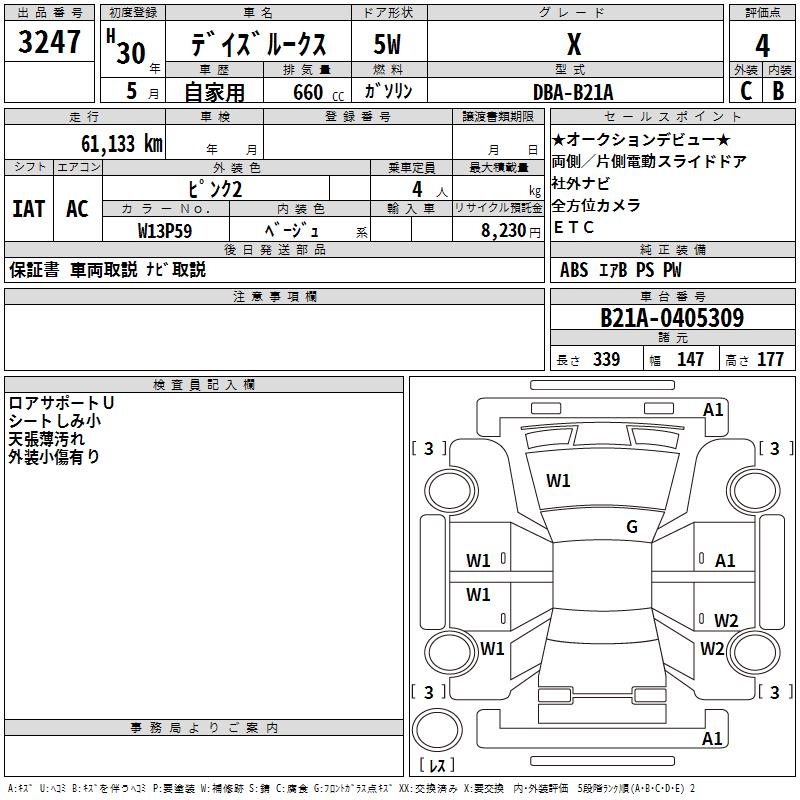This screenshot has height=800, width=800.
Task: Select the interior grade B cell
Action: tap(778, 90)
